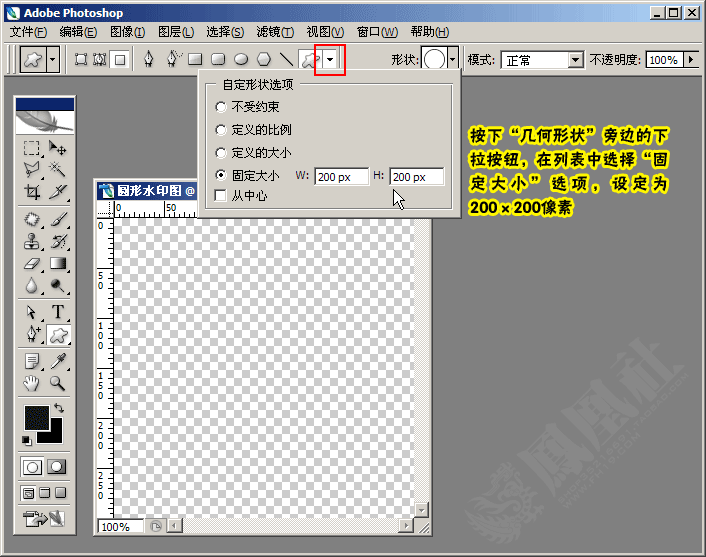Click the 不透明度 opacity field
The height and width of the screenshot is (557, 706).
coord(664,60)
